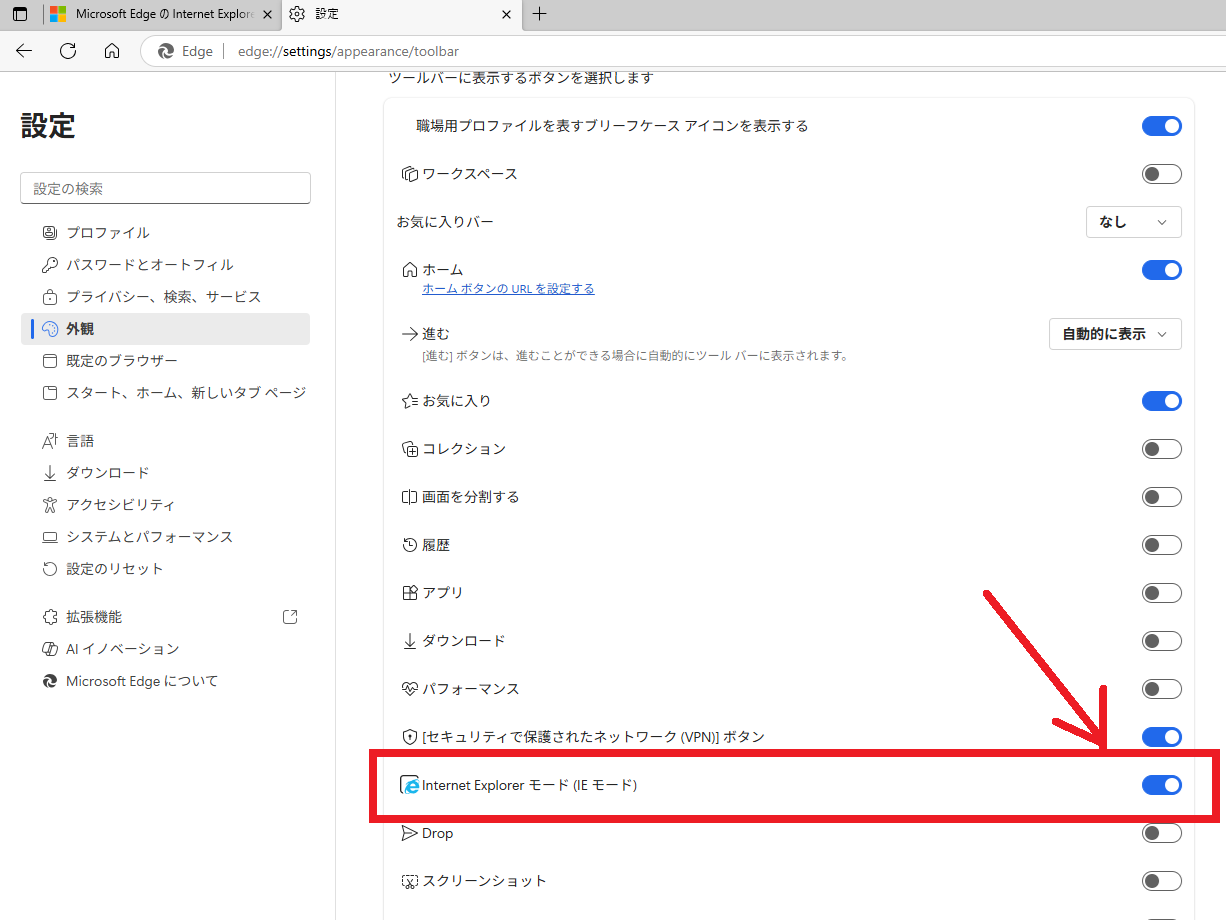Open external link icon beside 拡張機能
The height and width of the screenshot is (920, 1226).
coord(290,617)
